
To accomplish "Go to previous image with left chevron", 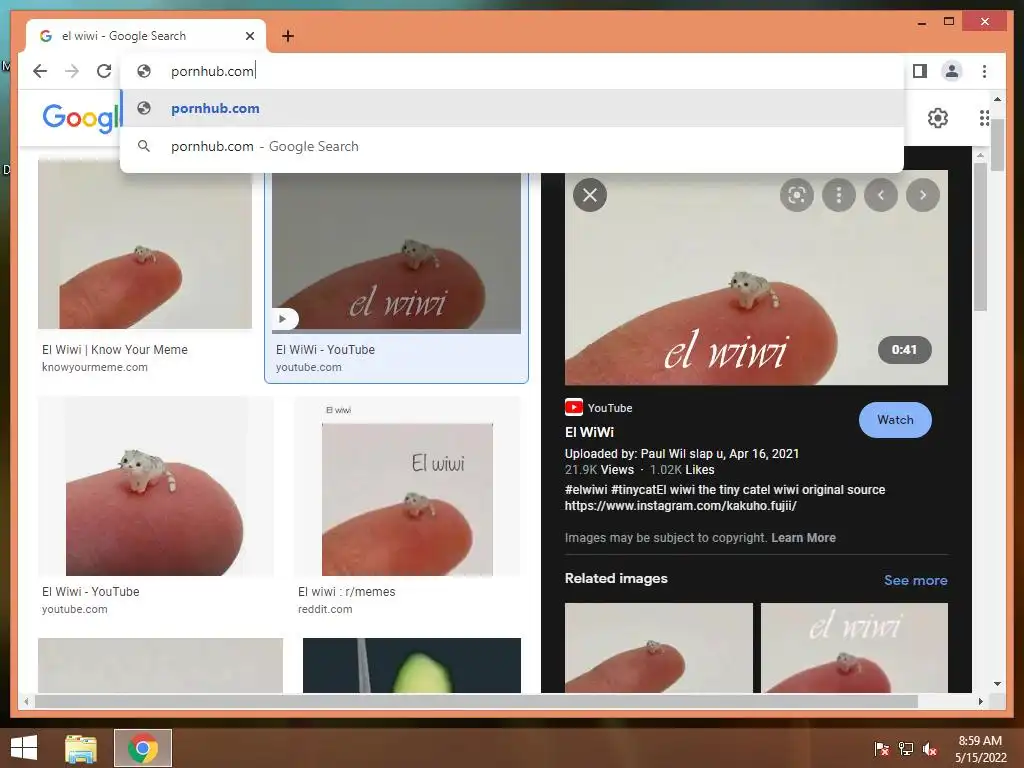I will [881, 195].
